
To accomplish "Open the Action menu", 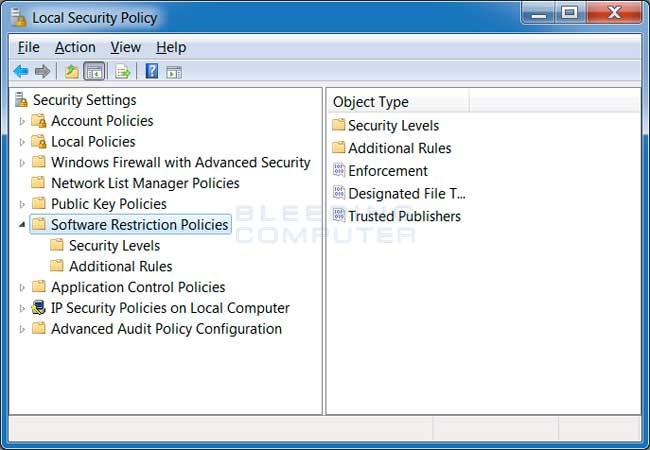I will (x=75, y=47).
